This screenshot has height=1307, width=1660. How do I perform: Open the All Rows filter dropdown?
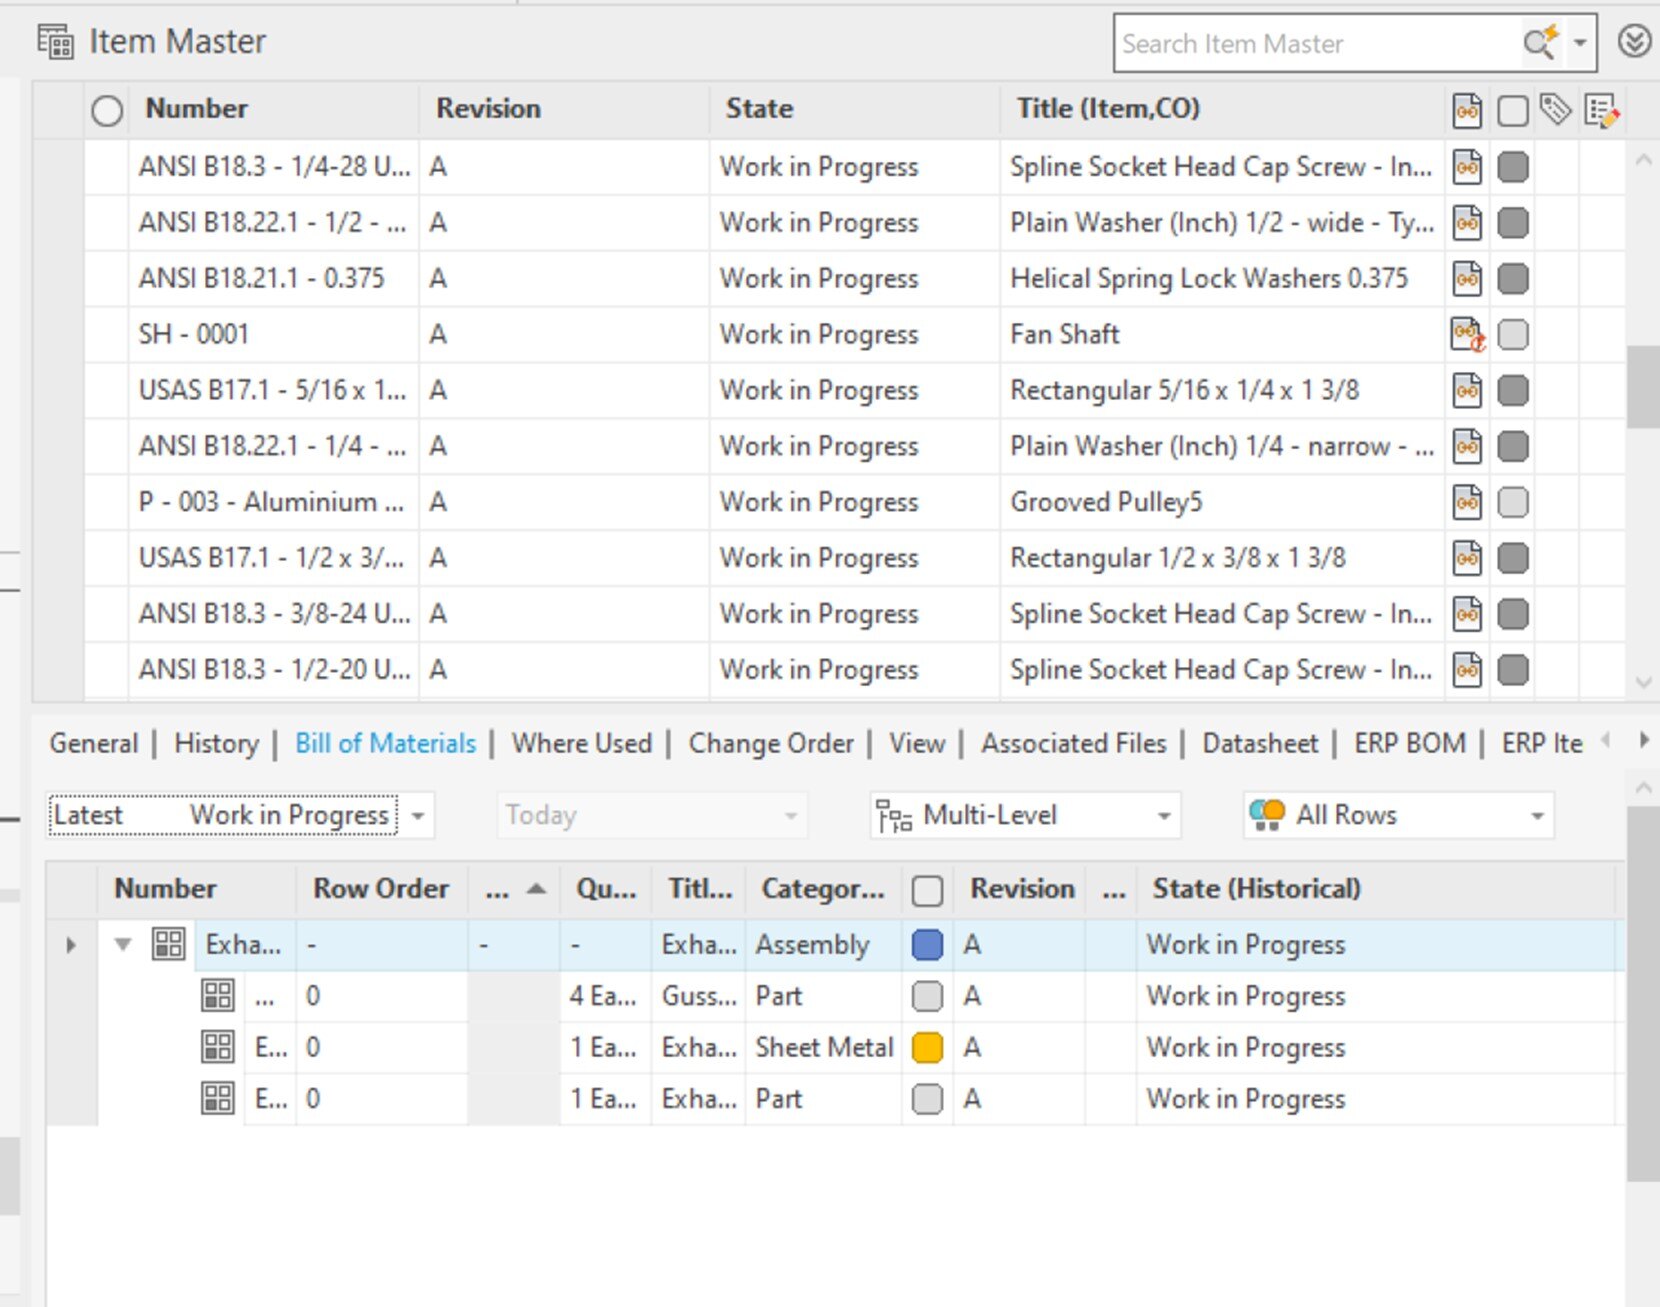pyautogui.click(x=1399, y=816)
